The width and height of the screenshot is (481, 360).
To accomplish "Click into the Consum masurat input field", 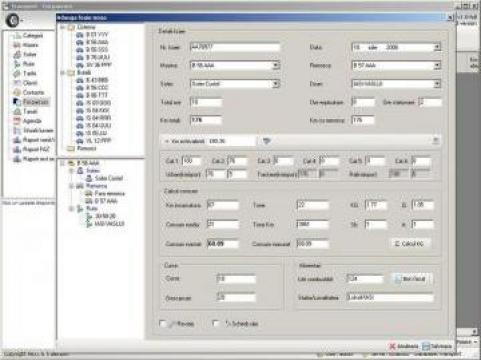I will (313, 244).
